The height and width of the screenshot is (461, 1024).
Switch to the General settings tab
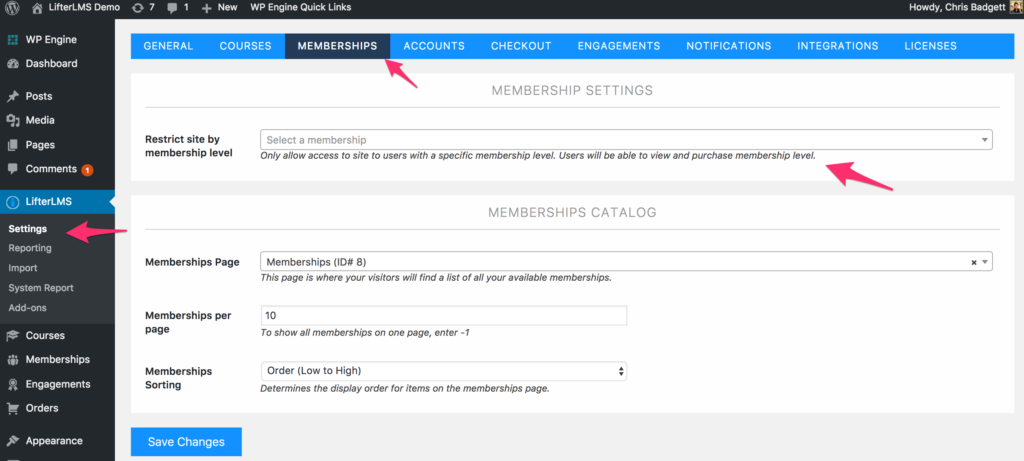point(168,46)
